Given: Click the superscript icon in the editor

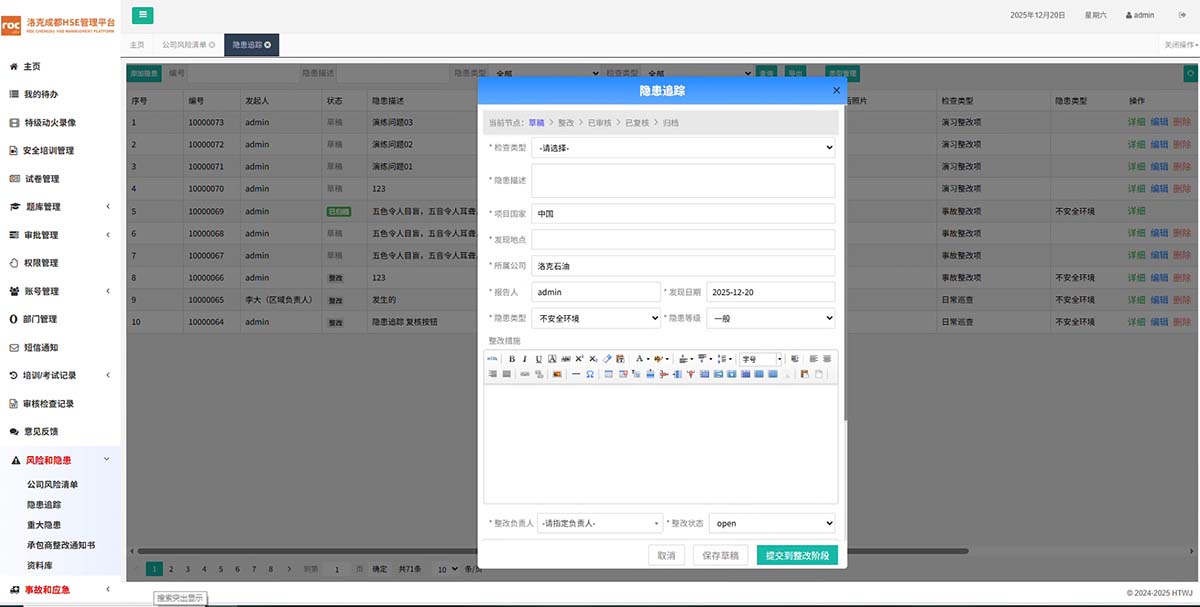Looking at the screenshot, I should (579, 358).
